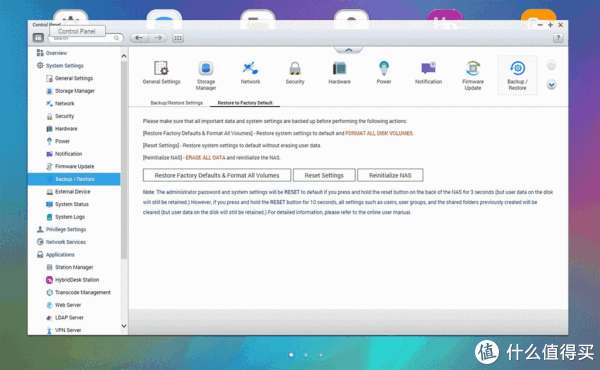Minimize the Control Panel window
This screenshot has height=370, width=600.
click(x=540, y=25)
